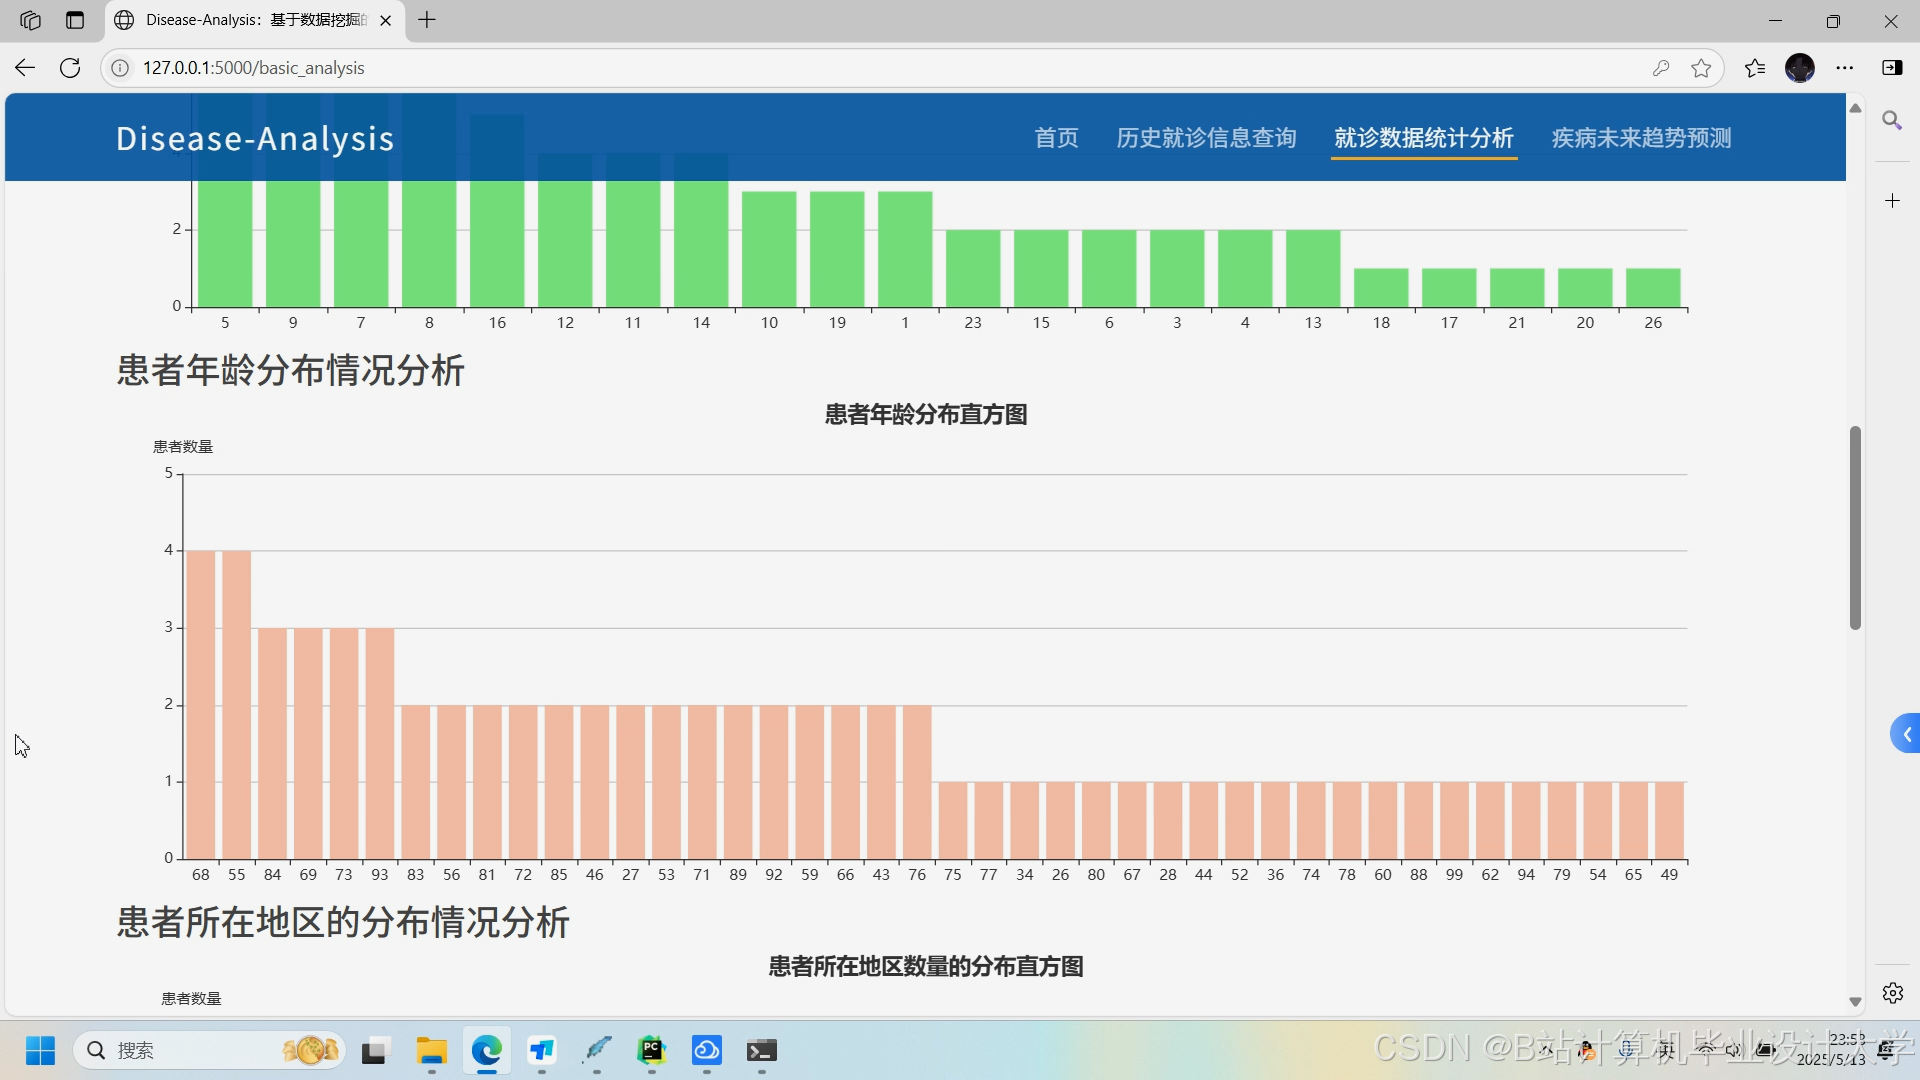The image size is (1920, 1080).
Task: Open the favorites list icon on the toolbar
Action: tap(1755, 67)
